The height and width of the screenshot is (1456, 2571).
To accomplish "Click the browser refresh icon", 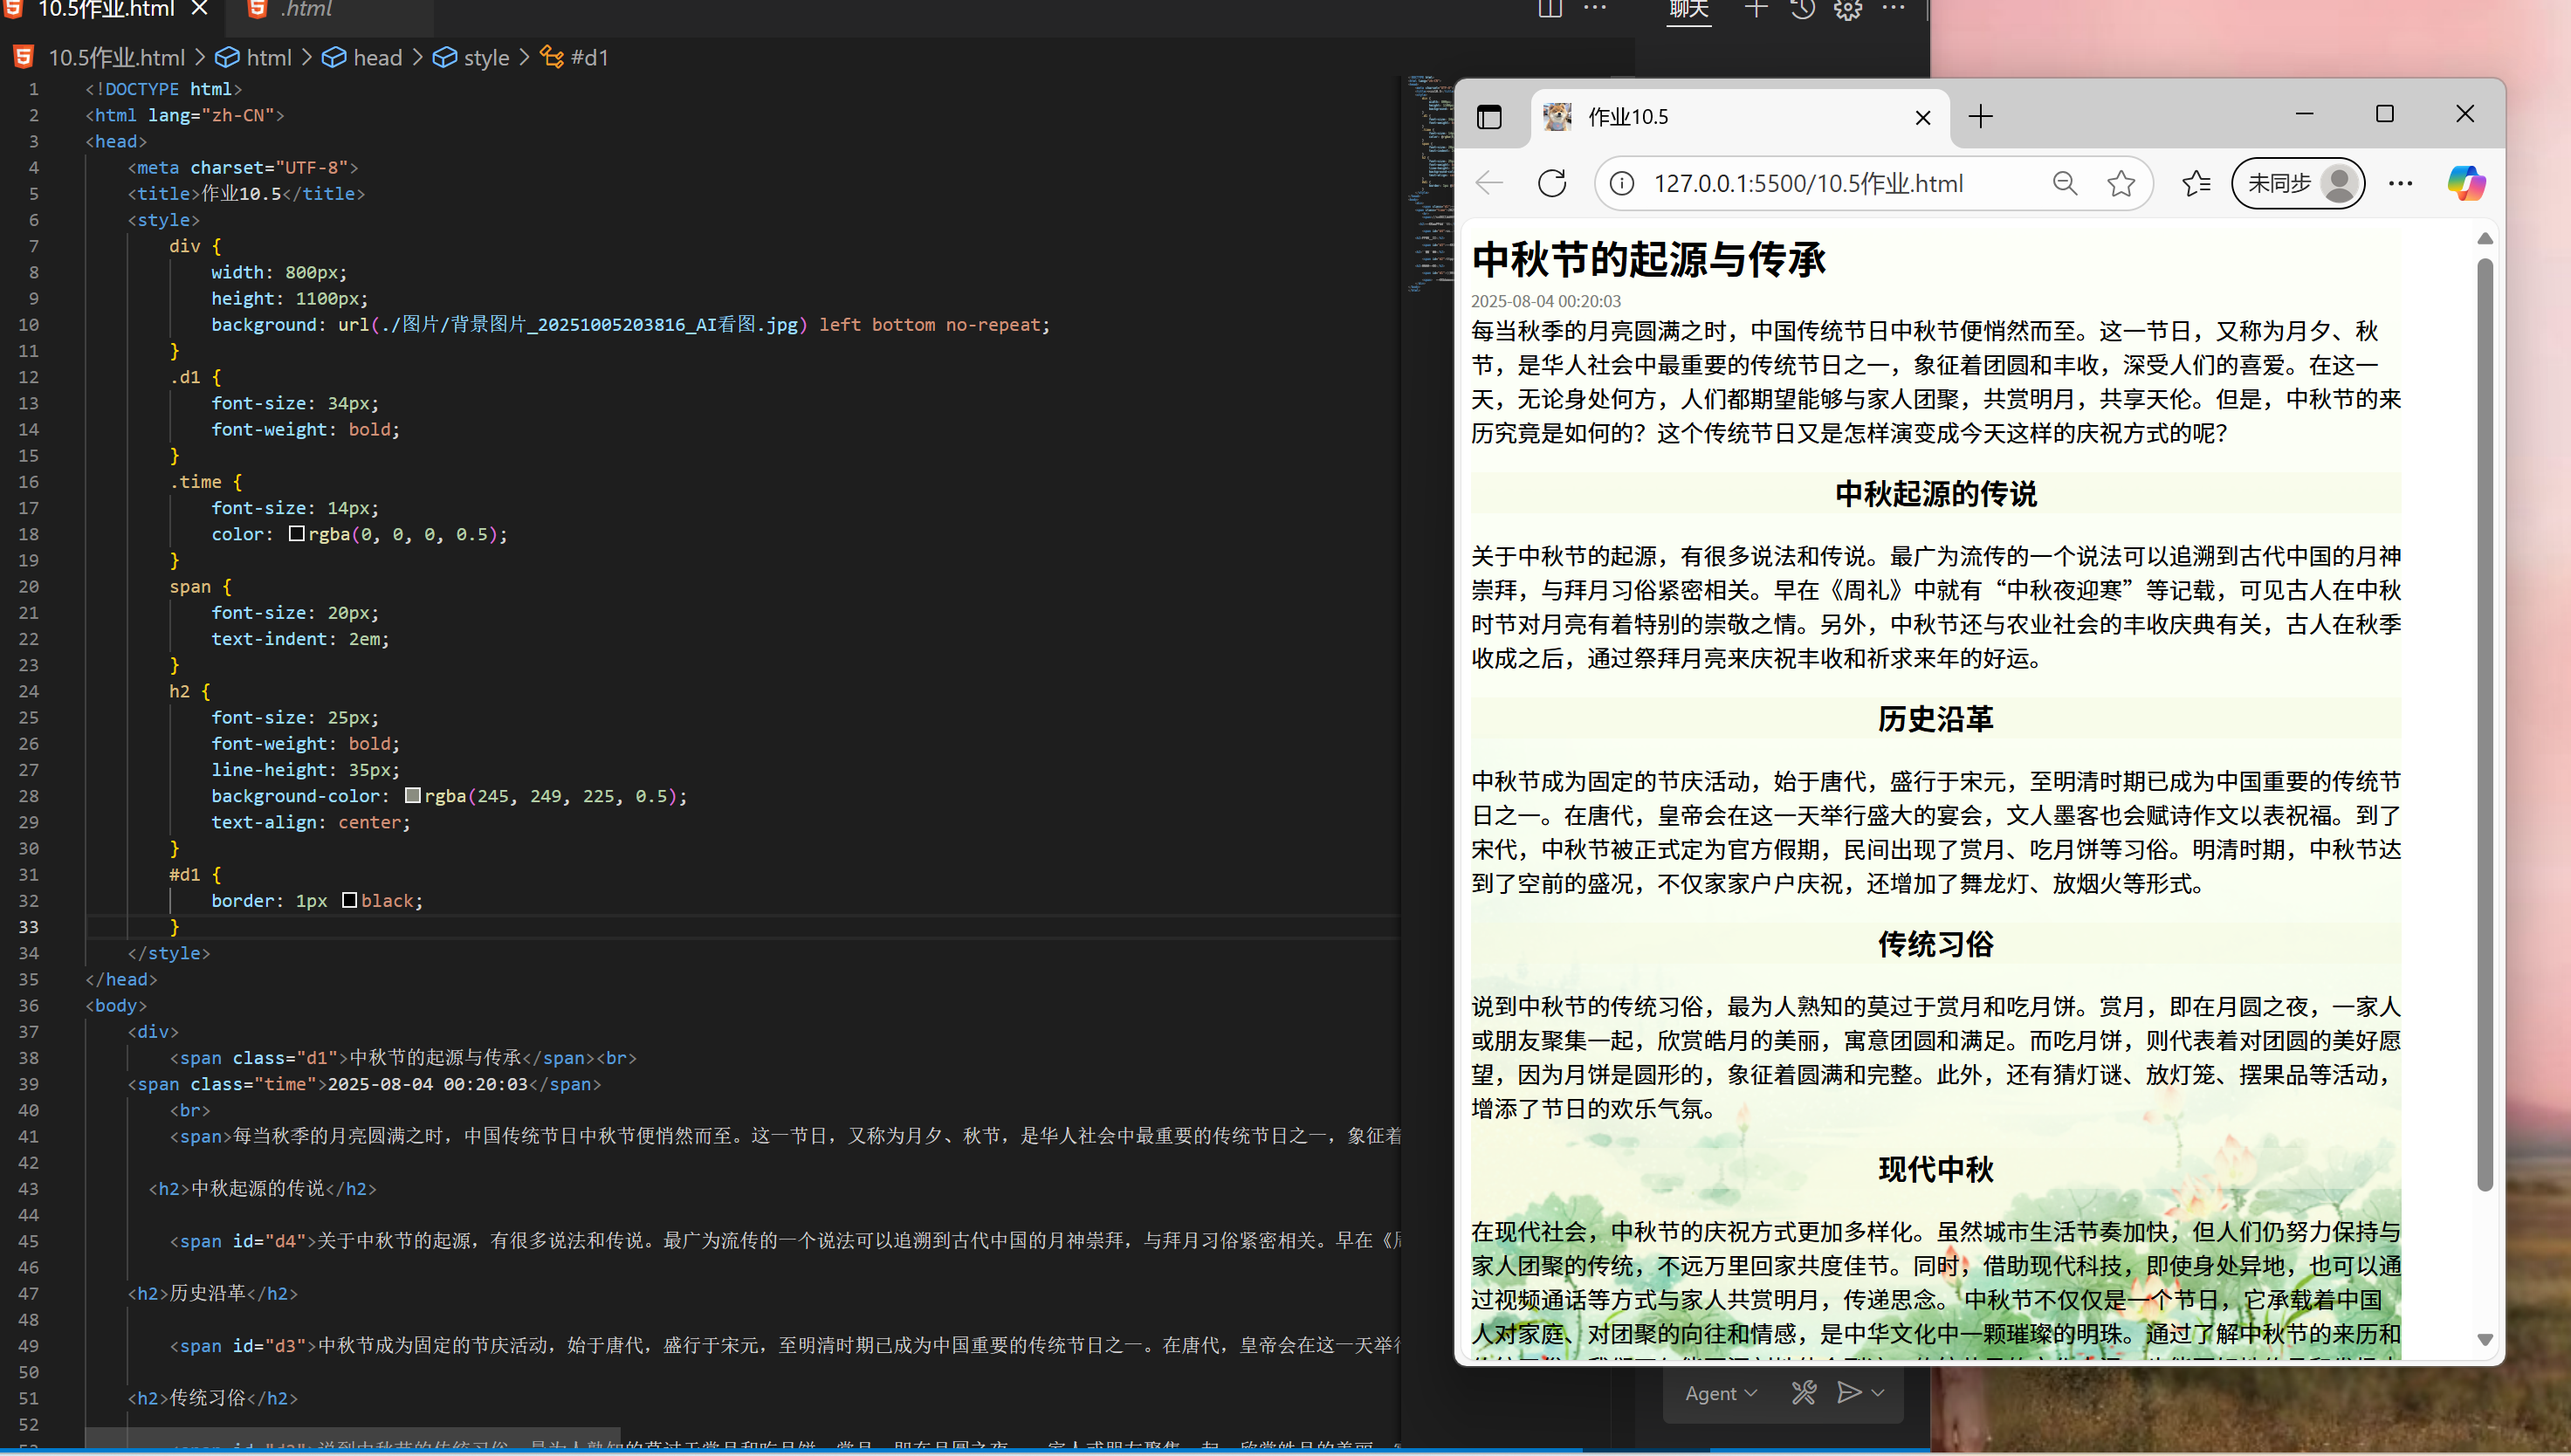I will pyautogui.click(x=1552, y=183).
